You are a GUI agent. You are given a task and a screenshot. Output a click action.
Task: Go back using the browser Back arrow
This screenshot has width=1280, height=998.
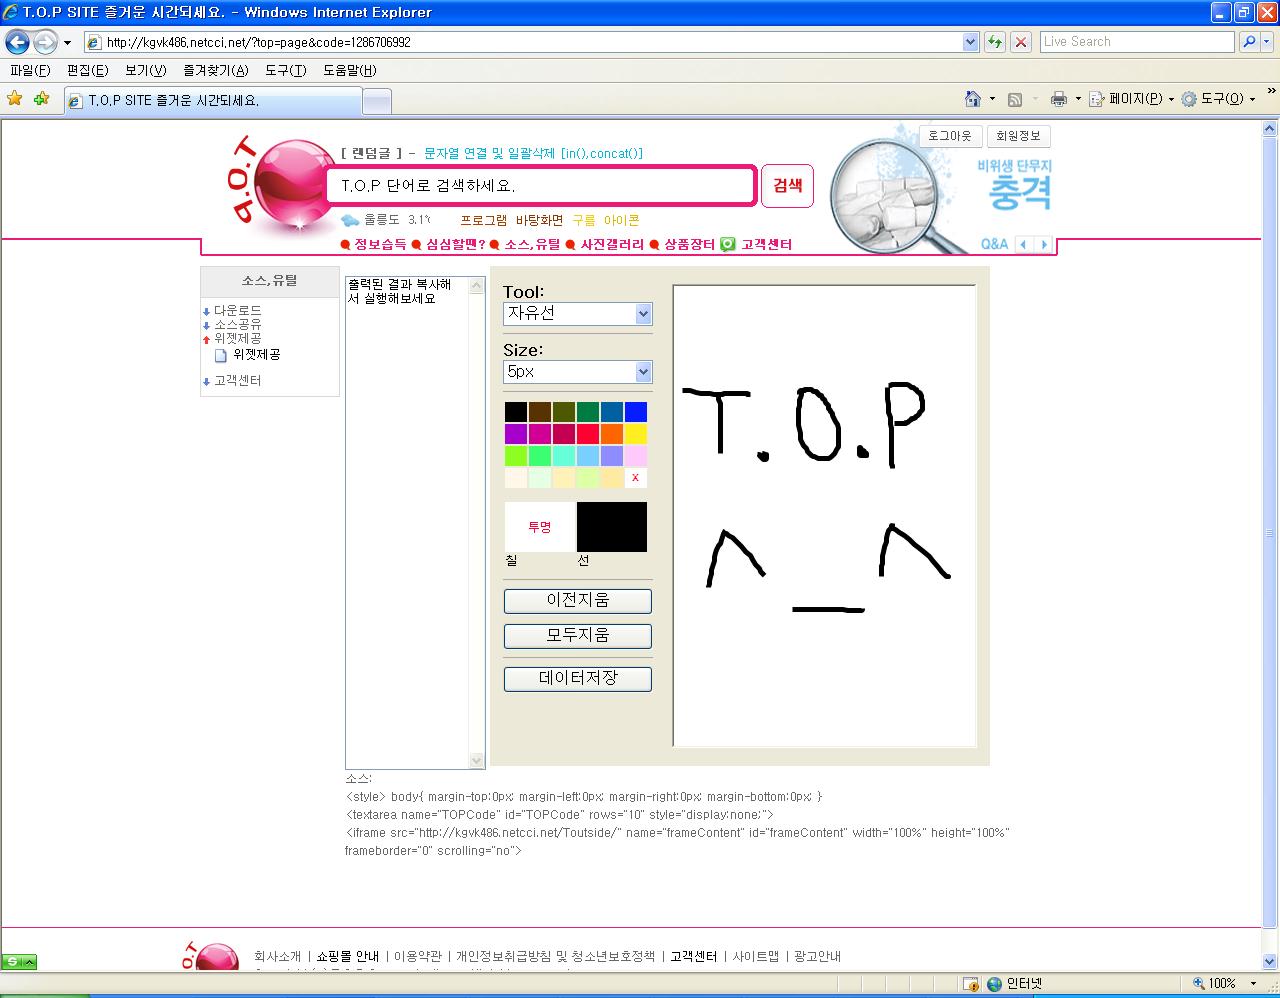tap(17, 42)
